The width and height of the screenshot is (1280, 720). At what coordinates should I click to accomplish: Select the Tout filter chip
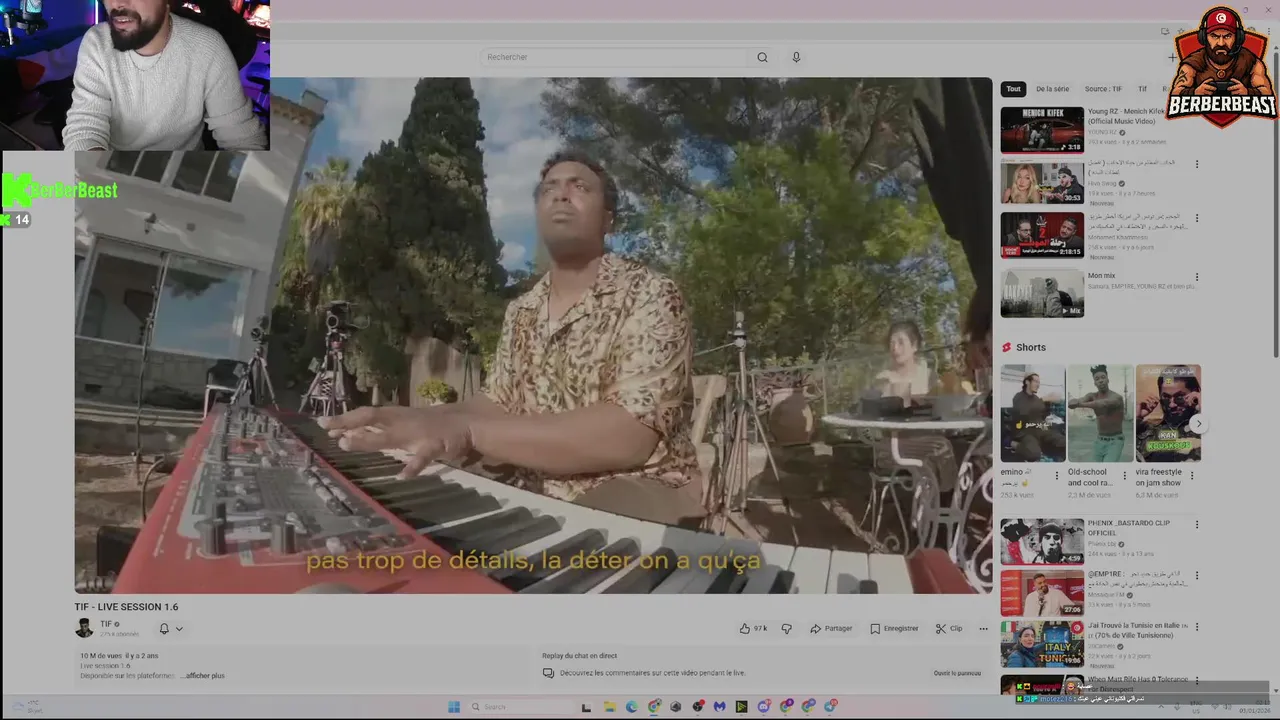point(1013,89)
